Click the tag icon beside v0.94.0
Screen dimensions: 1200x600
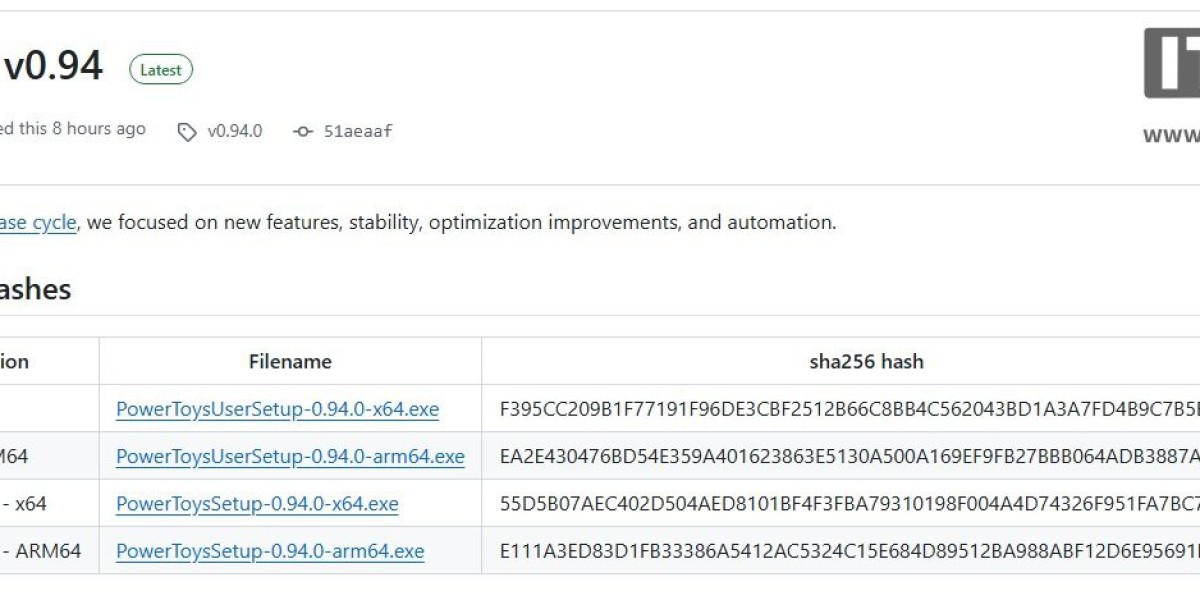tap(187, 132)
